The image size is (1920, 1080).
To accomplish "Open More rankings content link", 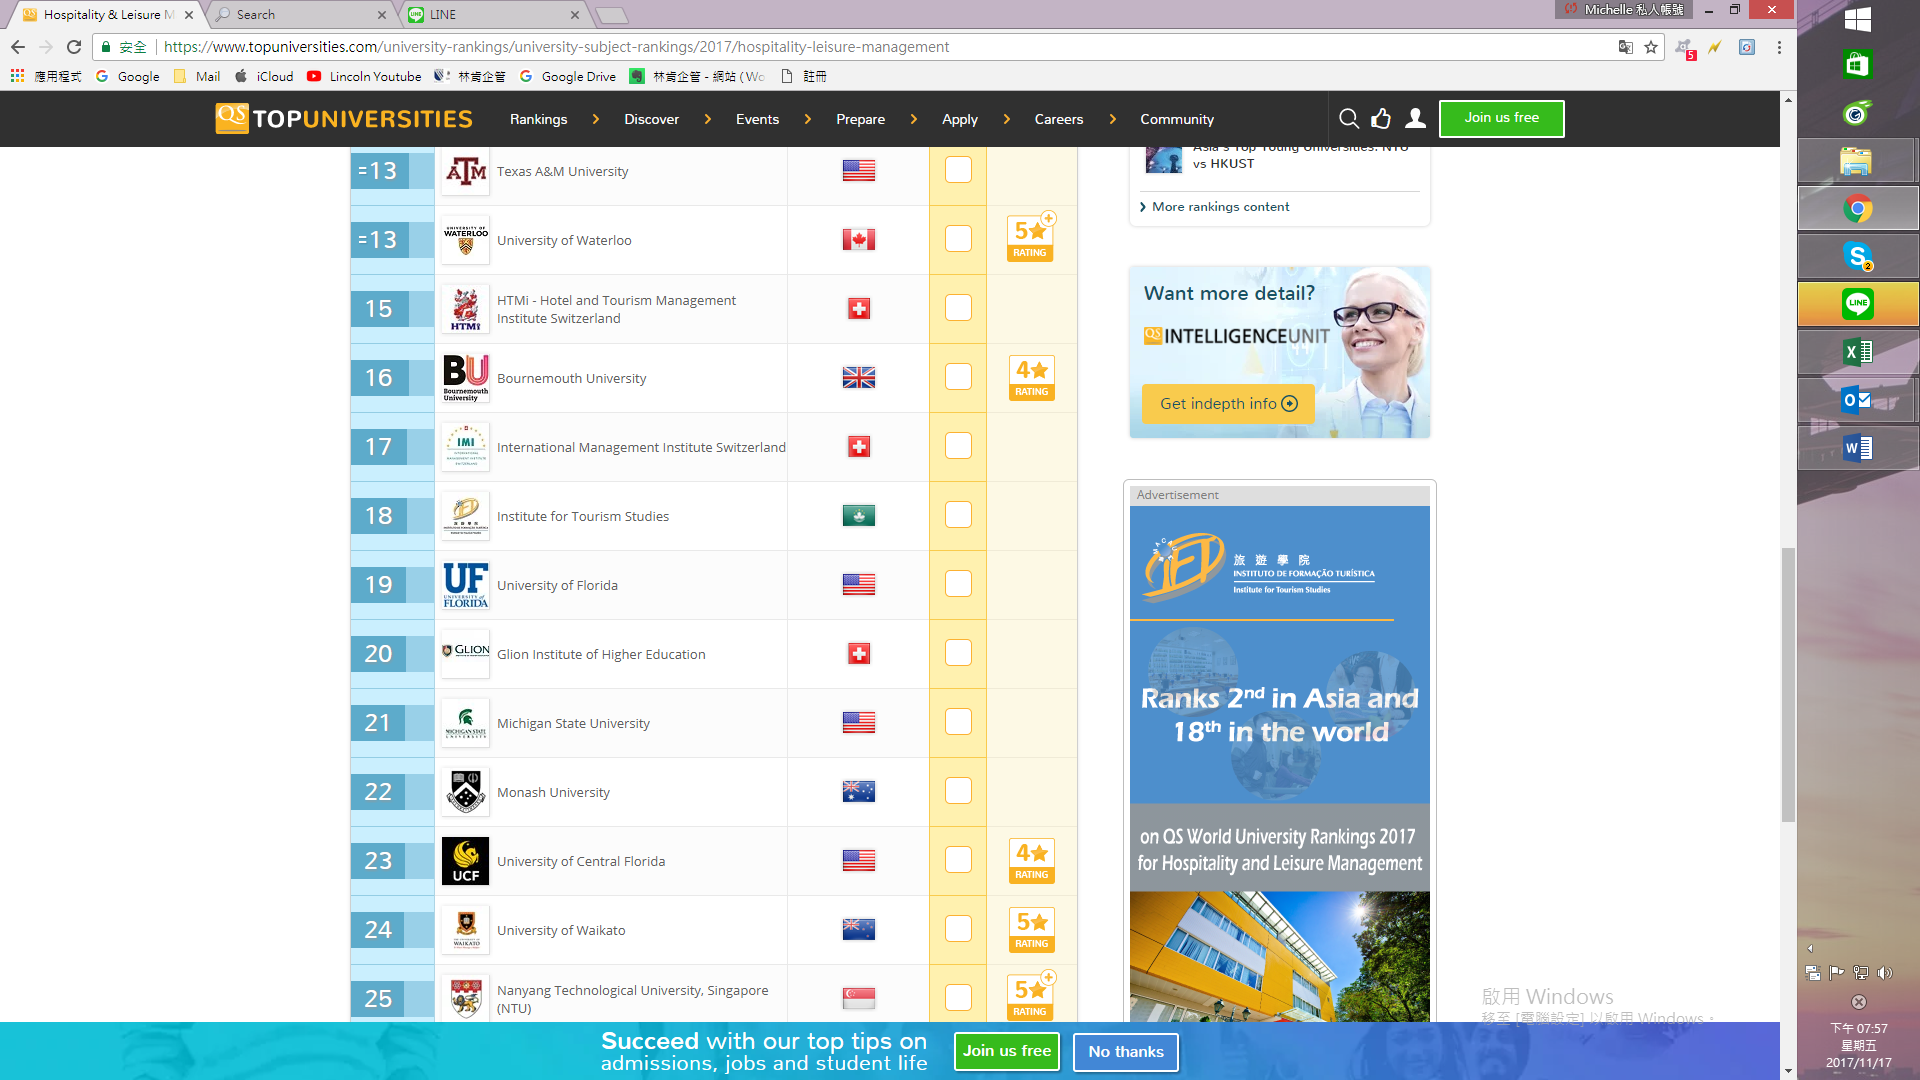I will point(1220,207).
